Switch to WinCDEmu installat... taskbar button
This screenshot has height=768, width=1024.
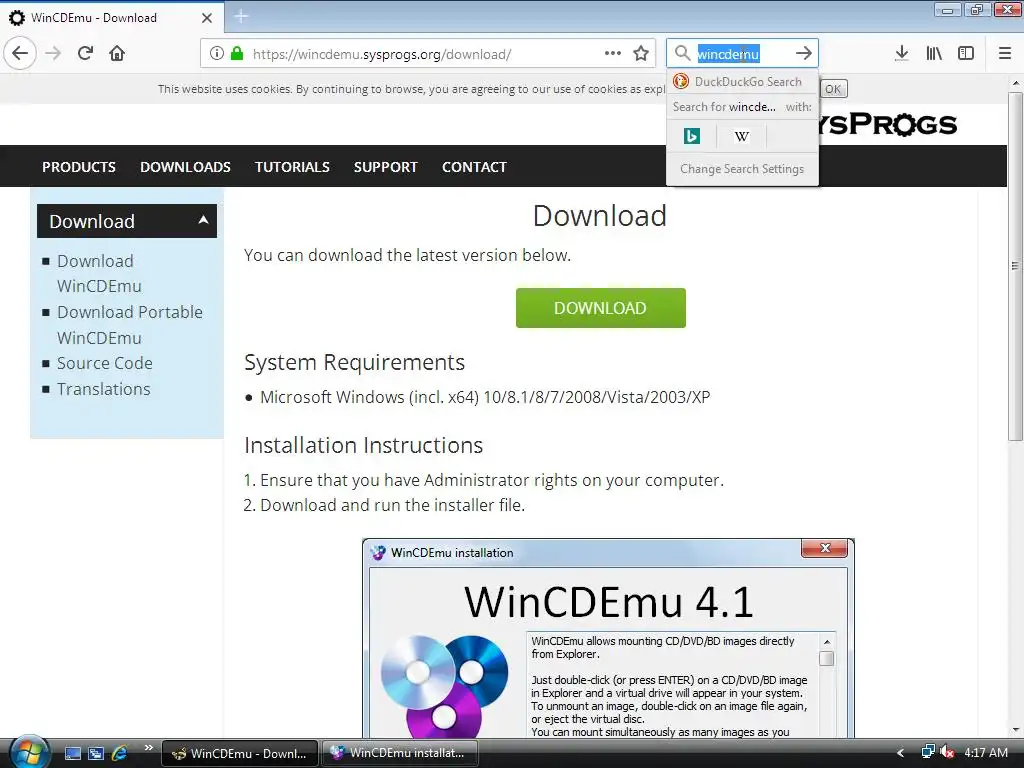(x=400, y=753)
